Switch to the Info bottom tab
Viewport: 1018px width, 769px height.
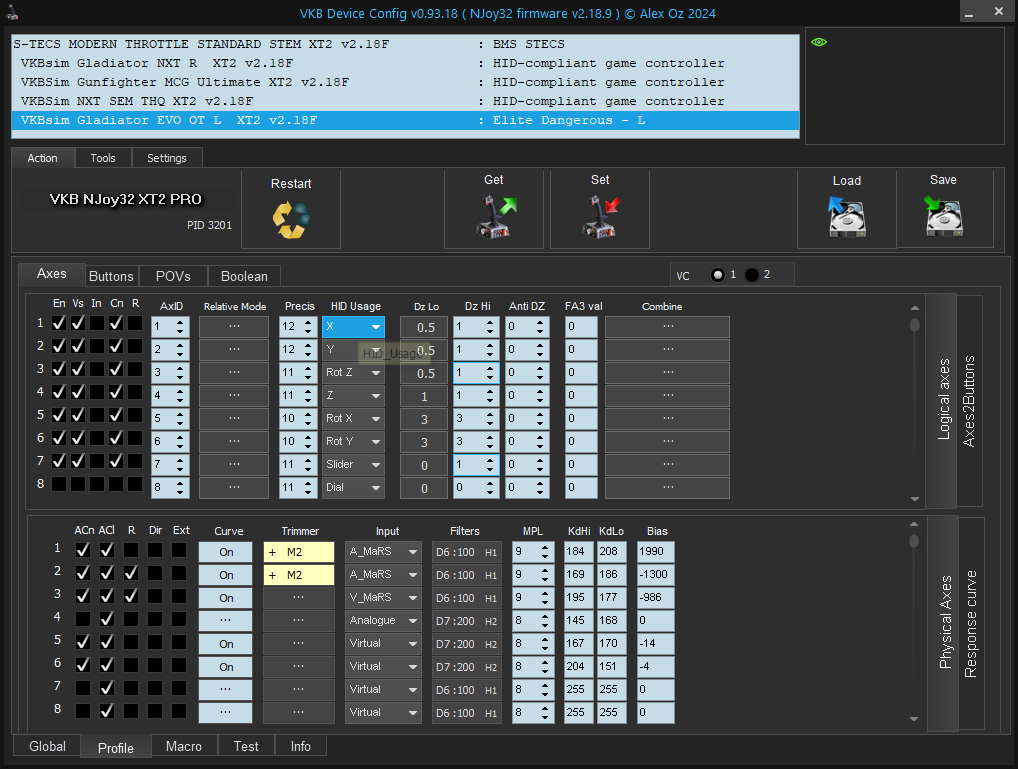pyautogui.click(x=301, y=746)
